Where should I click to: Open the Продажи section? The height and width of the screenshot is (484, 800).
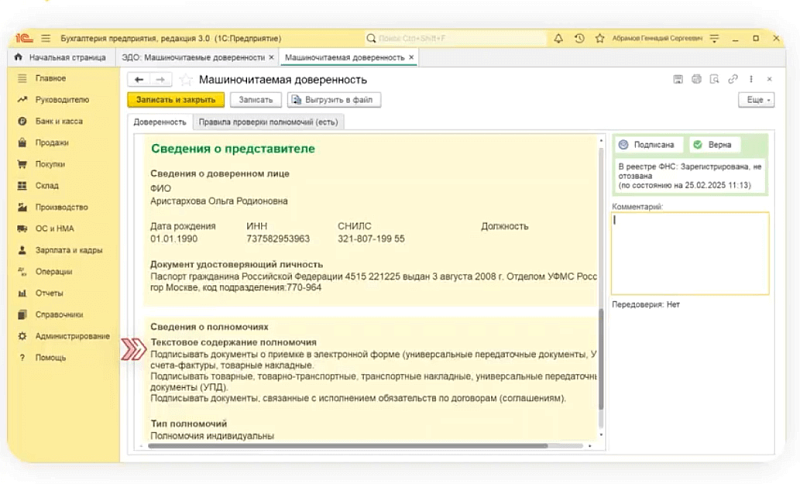pos(52,142)
